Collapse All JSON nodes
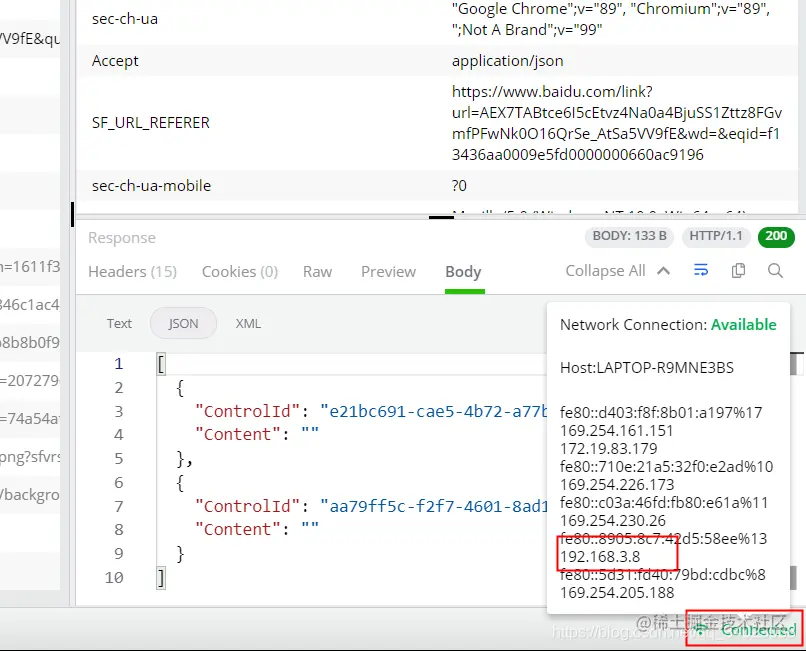Viewport: 806px width, 651px height. 618,270
